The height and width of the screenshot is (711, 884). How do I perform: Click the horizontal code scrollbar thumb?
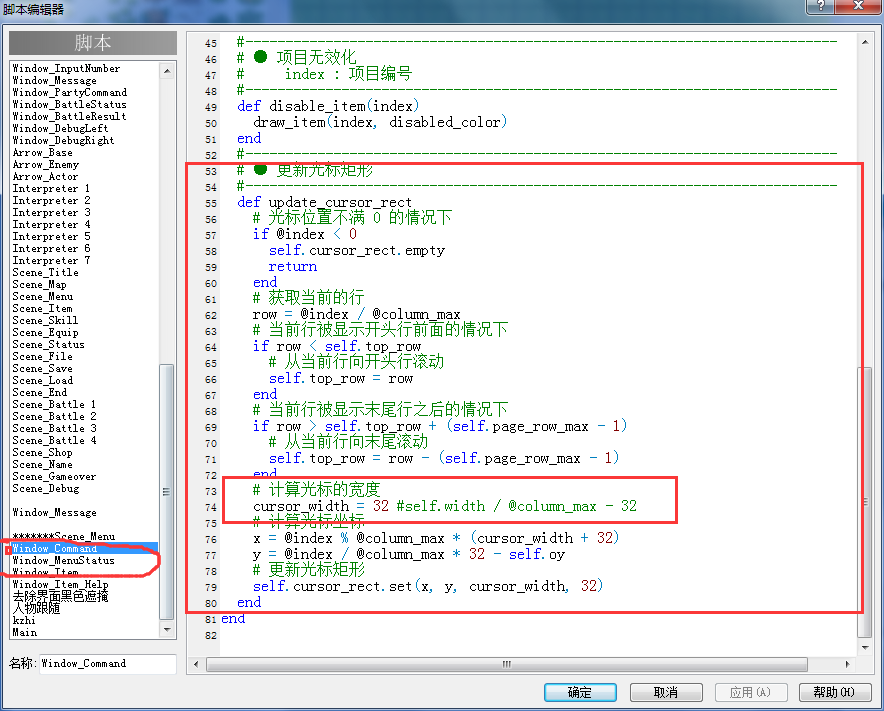click(x=507, y=664)
